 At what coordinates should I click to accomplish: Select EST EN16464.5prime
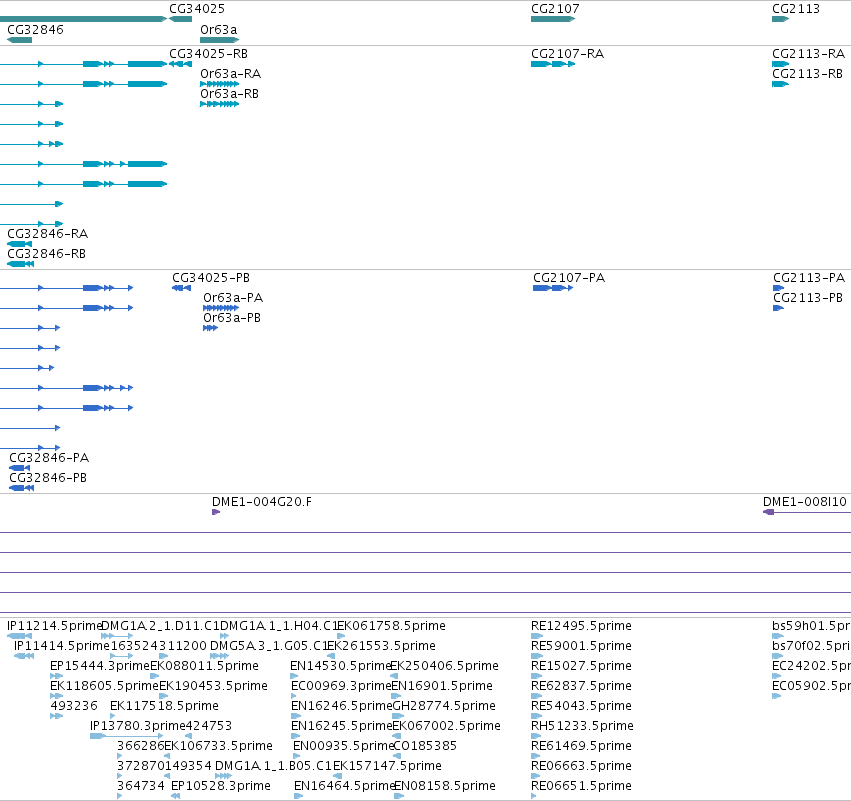point(344,786)
